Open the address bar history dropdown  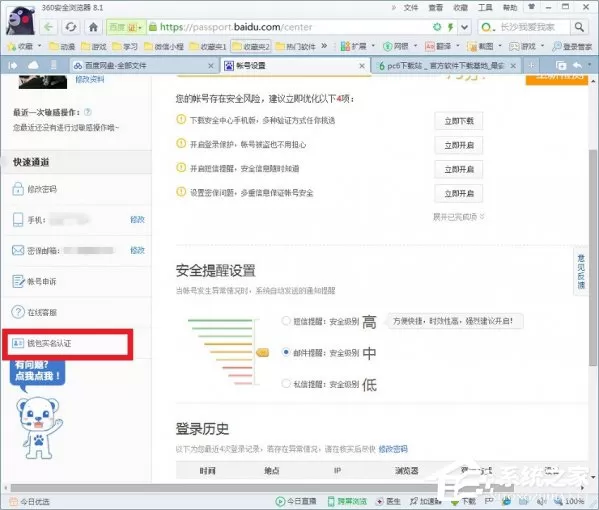tap(464, 27)
